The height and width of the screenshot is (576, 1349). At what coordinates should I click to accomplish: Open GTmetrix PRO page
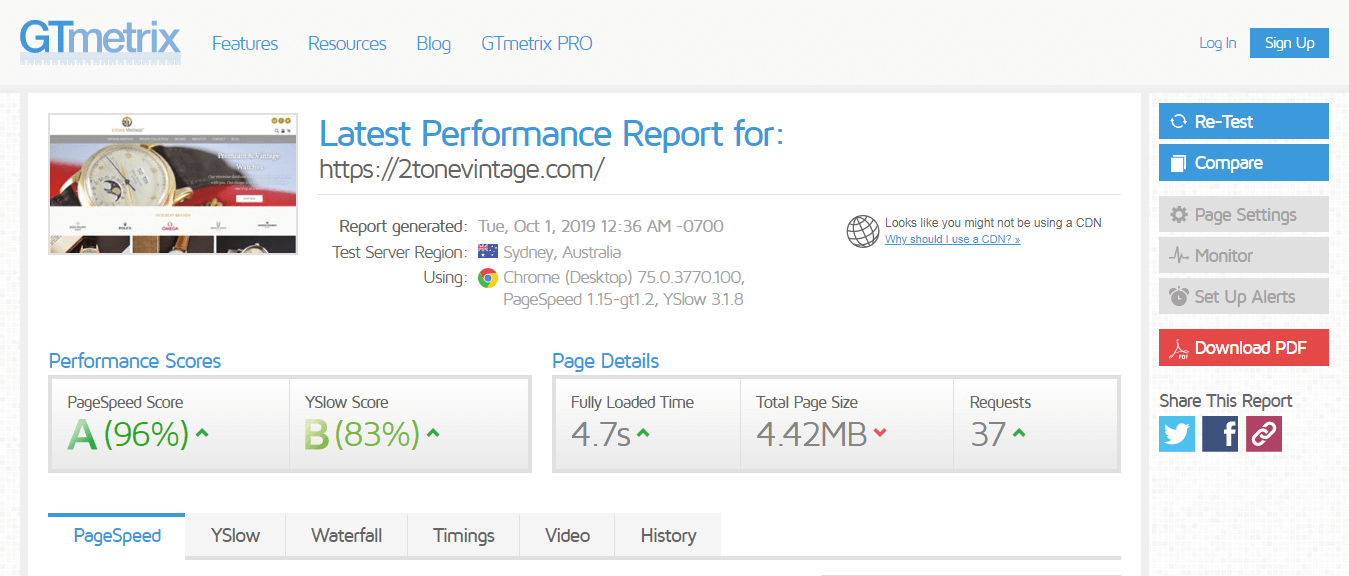click(537, 43)
